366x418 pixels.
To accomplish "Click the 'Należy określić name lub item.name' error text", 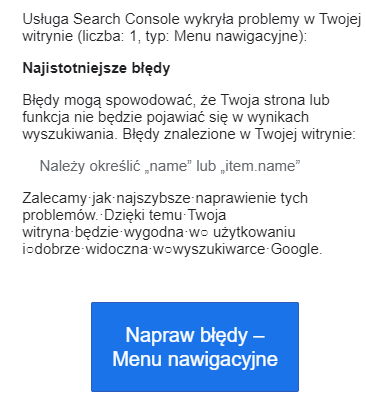I will point(170,166).
